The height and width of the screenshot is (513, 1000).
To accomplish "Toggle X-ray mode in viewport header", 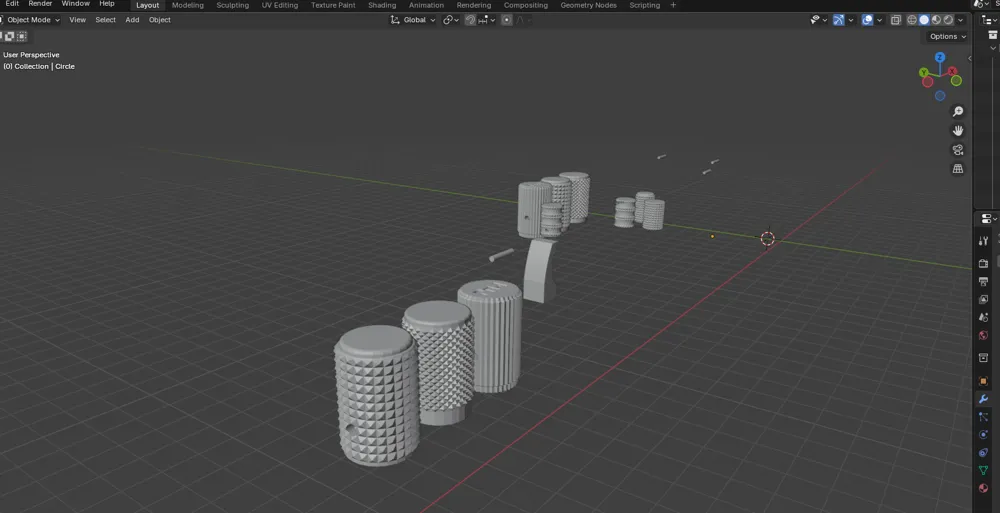I will (896, 20).
